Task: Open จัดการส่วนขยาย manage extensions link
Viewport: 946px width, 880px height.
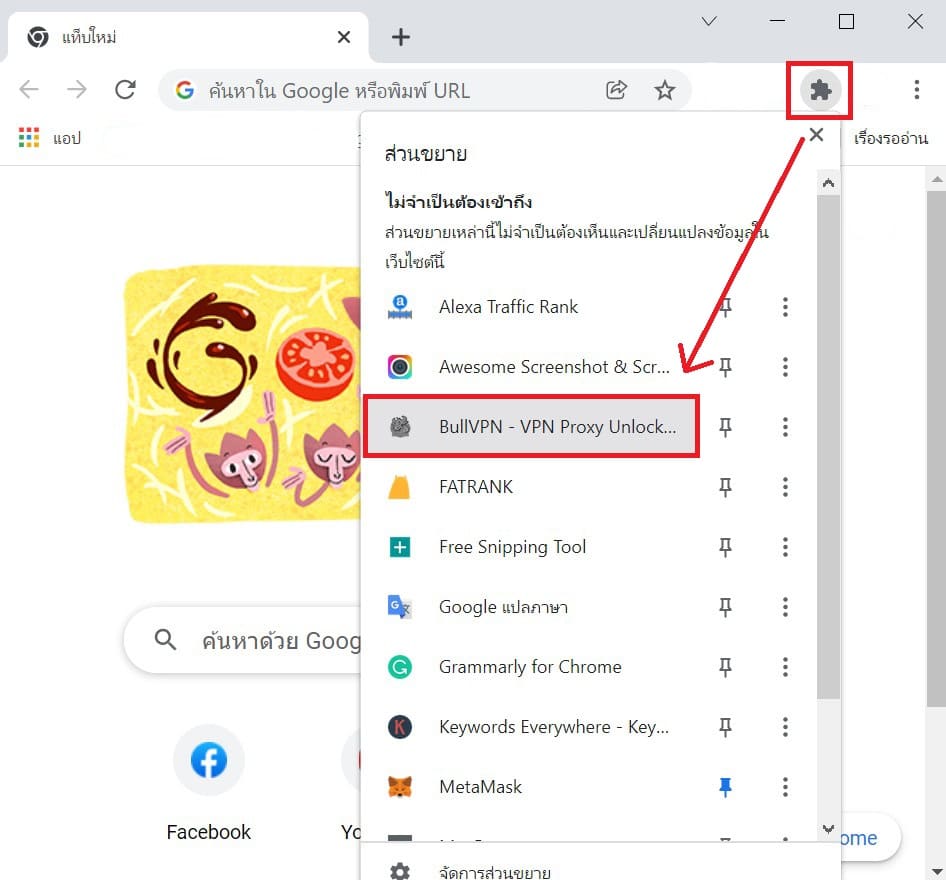Action: (494, 872)
